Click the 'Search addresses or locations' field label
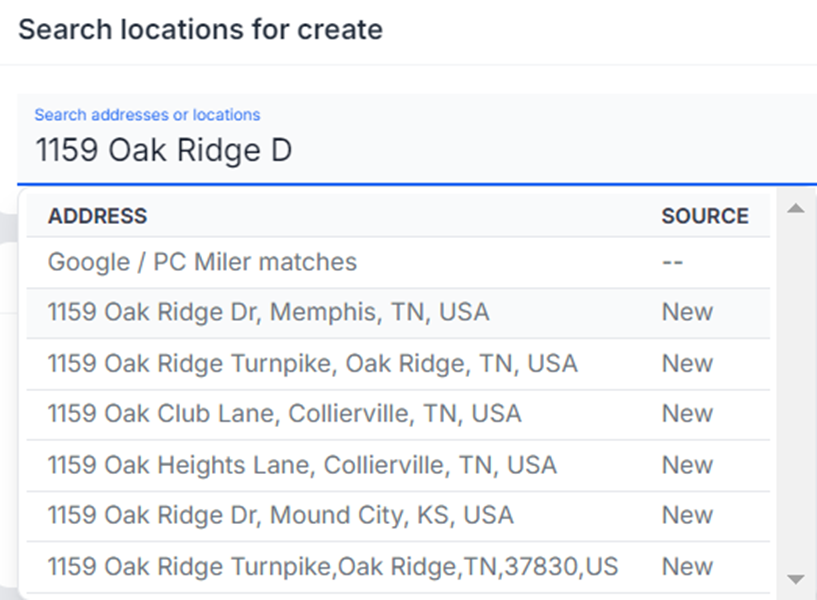Screen dimensions: 817x600 point(147,115)
